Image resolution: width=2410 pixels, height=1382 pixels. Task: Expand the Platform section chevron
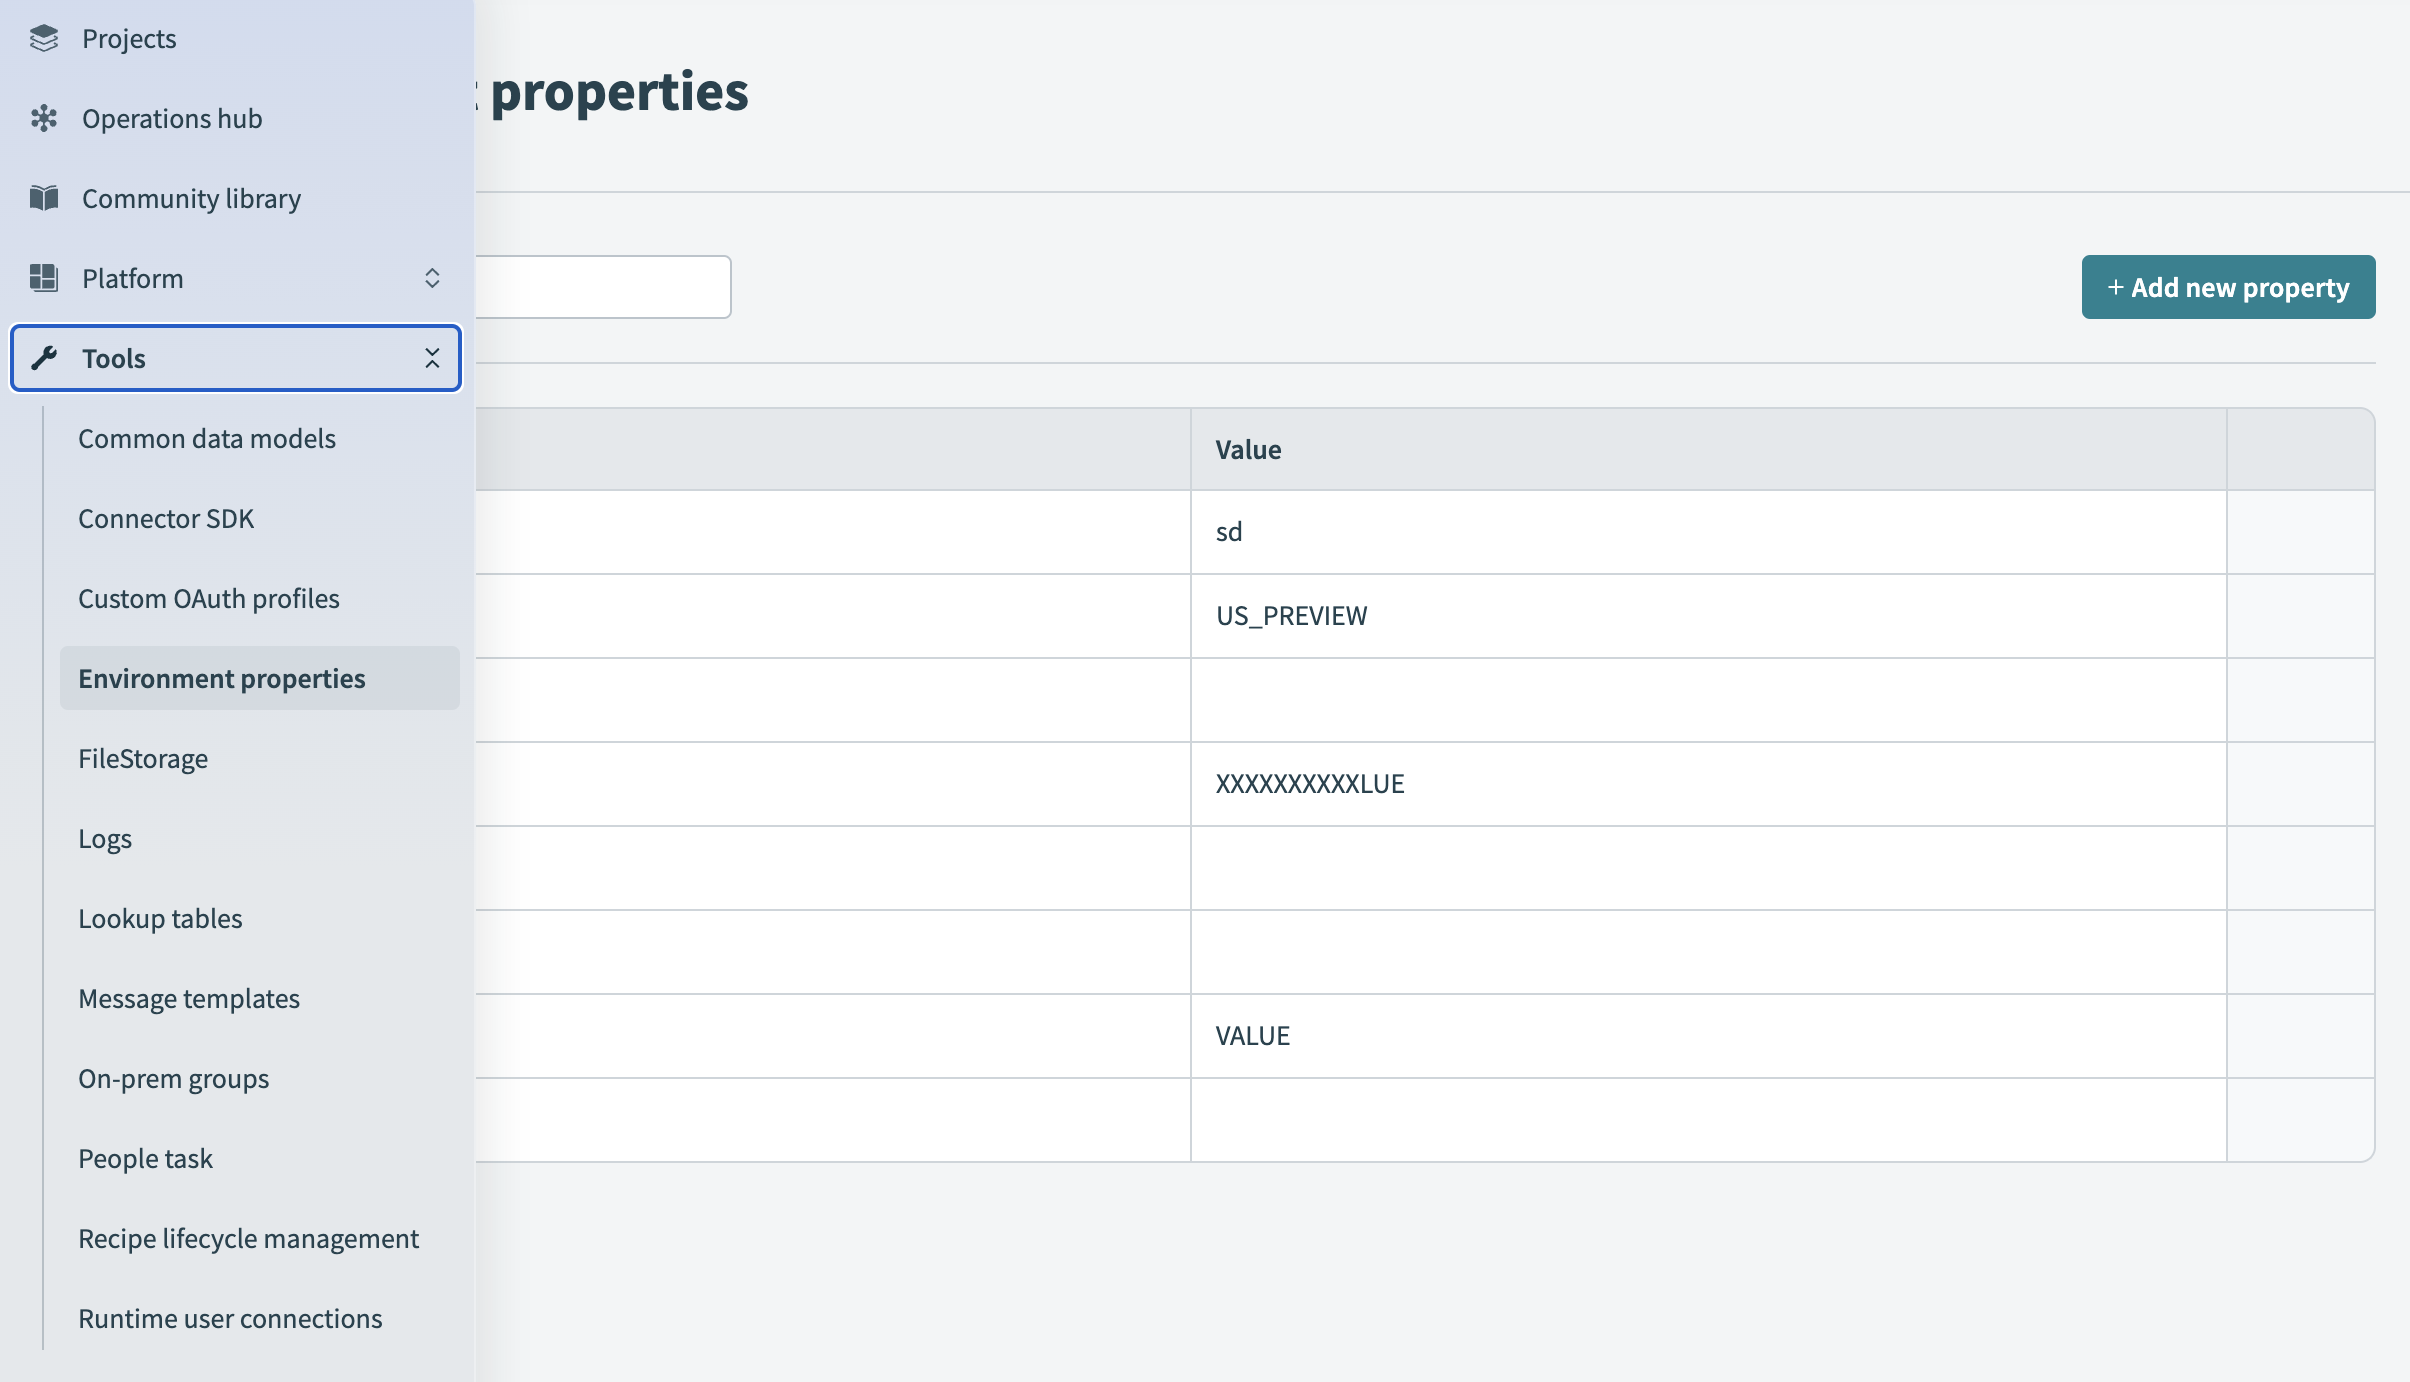[432, 278]
